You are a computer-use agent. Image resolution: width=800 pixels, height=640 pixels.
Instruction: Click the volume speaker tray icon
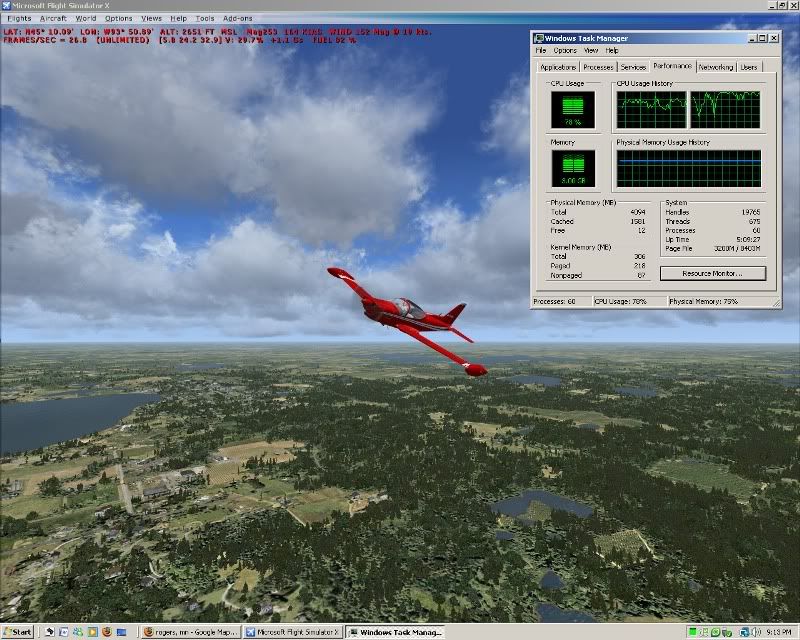(756, 632)
